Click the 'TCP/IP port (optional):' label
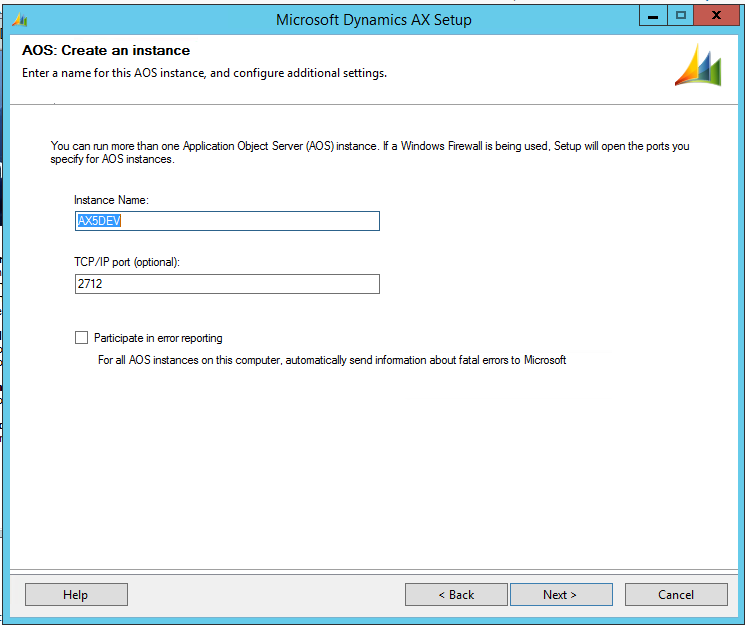This screenshot has width=745, height=628. point(126,262)
